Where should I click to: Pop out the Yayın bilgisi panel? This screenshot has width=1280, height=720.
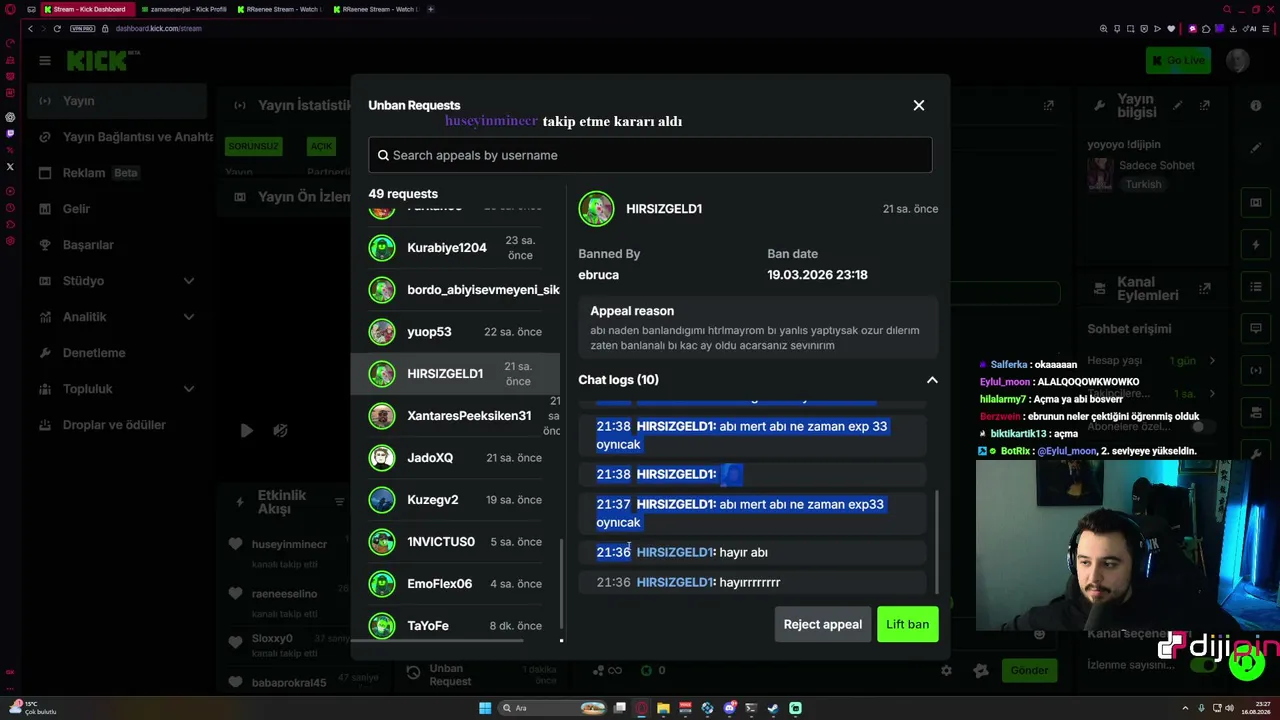coord(1205,105)
